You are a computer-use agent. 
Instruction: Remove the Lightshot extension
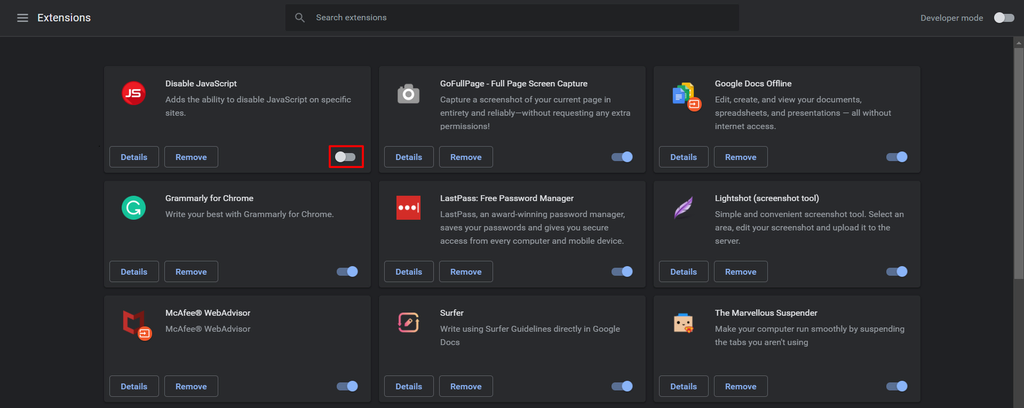point(741,272)
